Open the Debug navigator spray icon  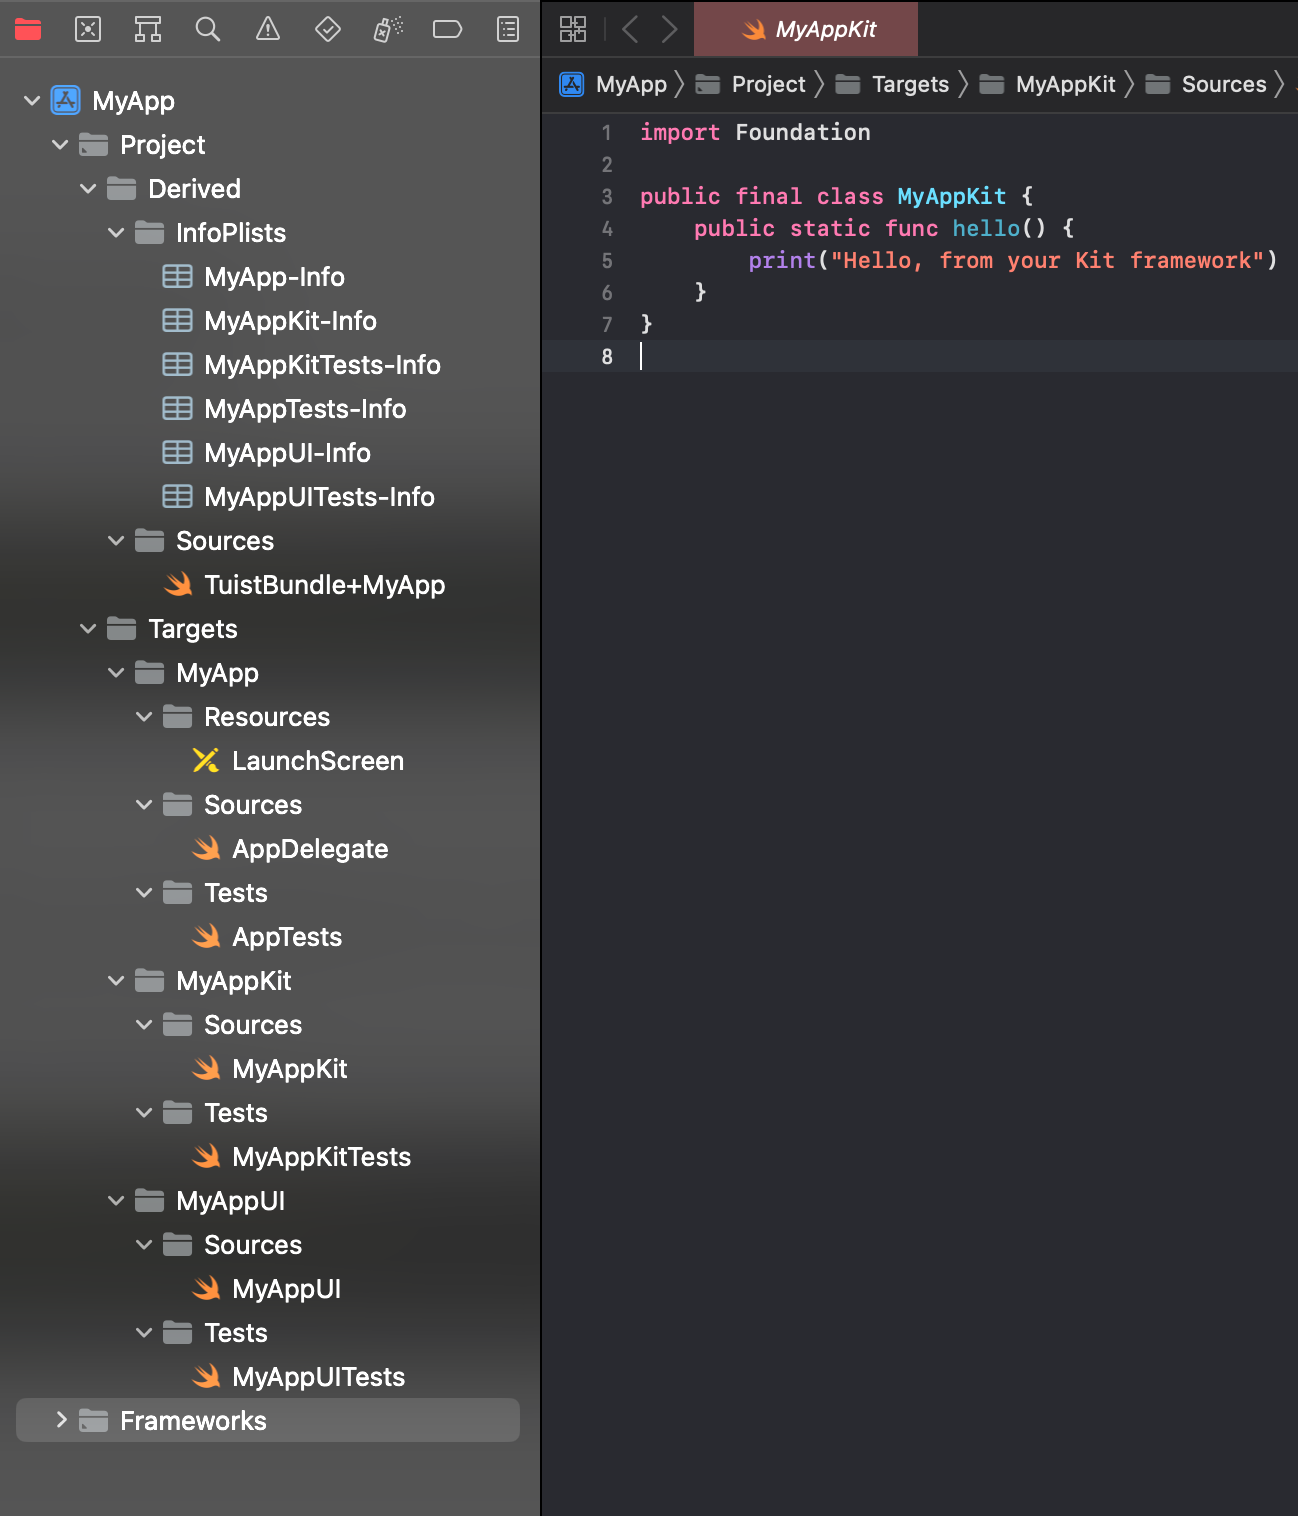tap(388, 29)
